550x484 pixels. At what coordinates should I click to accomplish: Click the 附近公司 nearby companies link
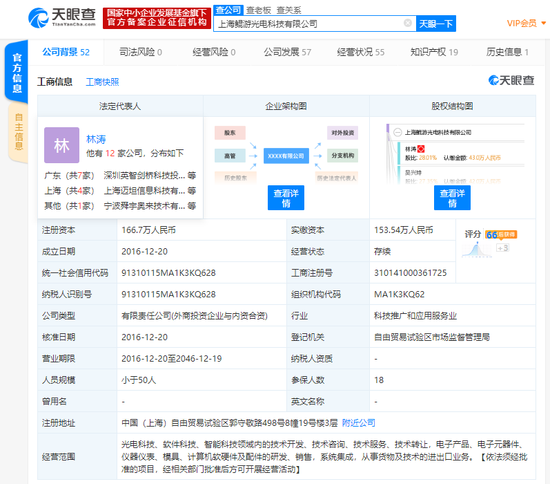358,423
